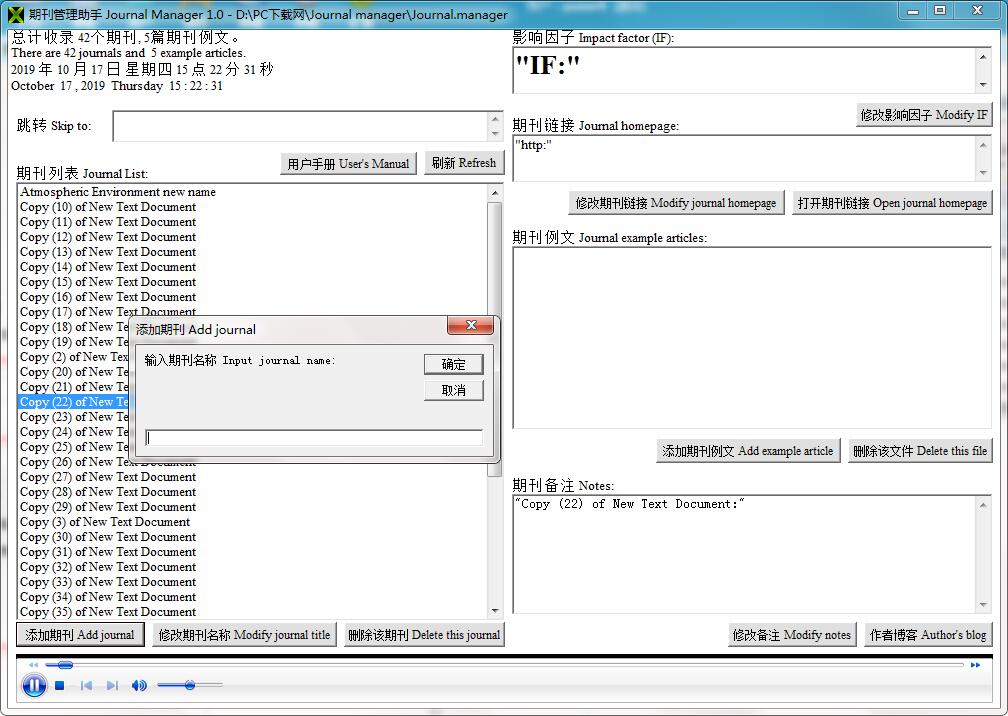
Task: Adjust the volume slider
Action: point(190,685)
